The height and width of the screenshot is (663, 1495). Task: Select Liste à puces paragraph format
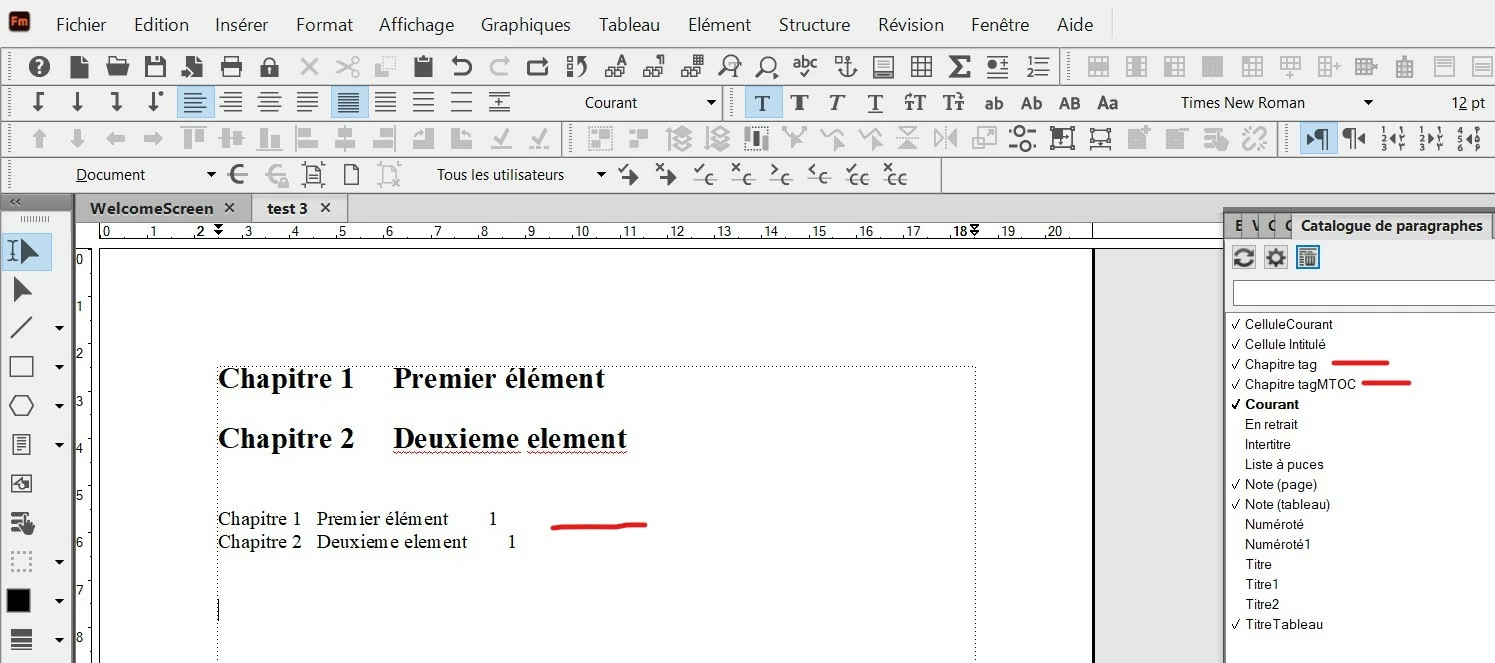[x=1284, y=464]
